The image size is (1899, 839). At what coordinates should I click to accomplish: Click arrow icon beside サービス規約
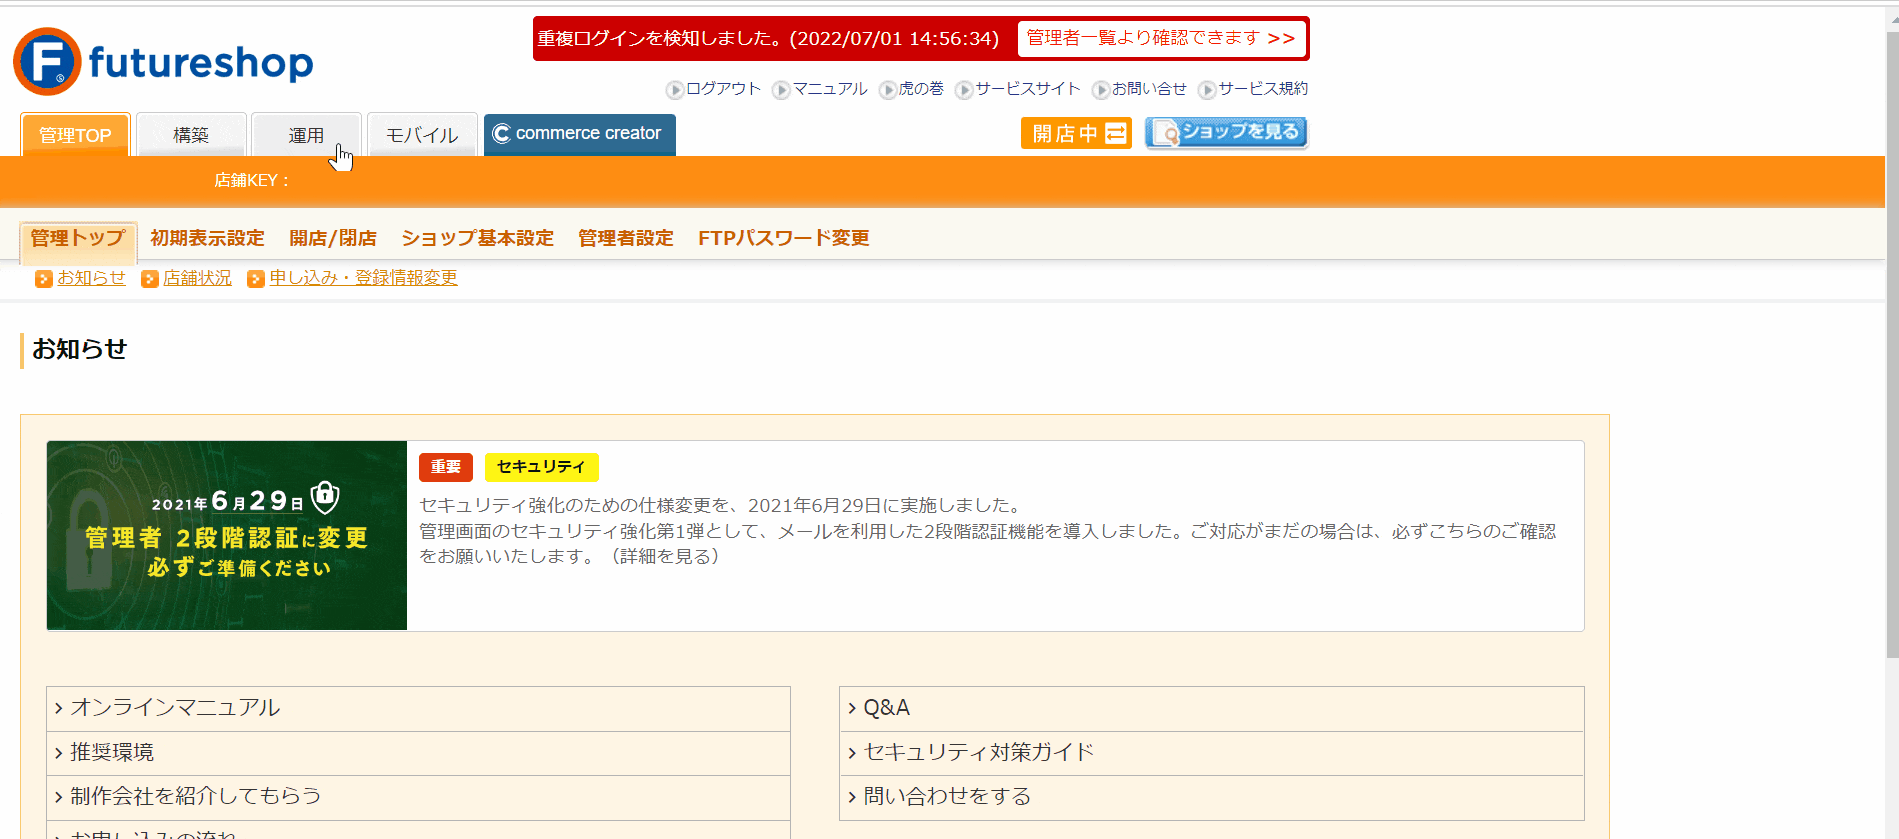coord(1207,90)
